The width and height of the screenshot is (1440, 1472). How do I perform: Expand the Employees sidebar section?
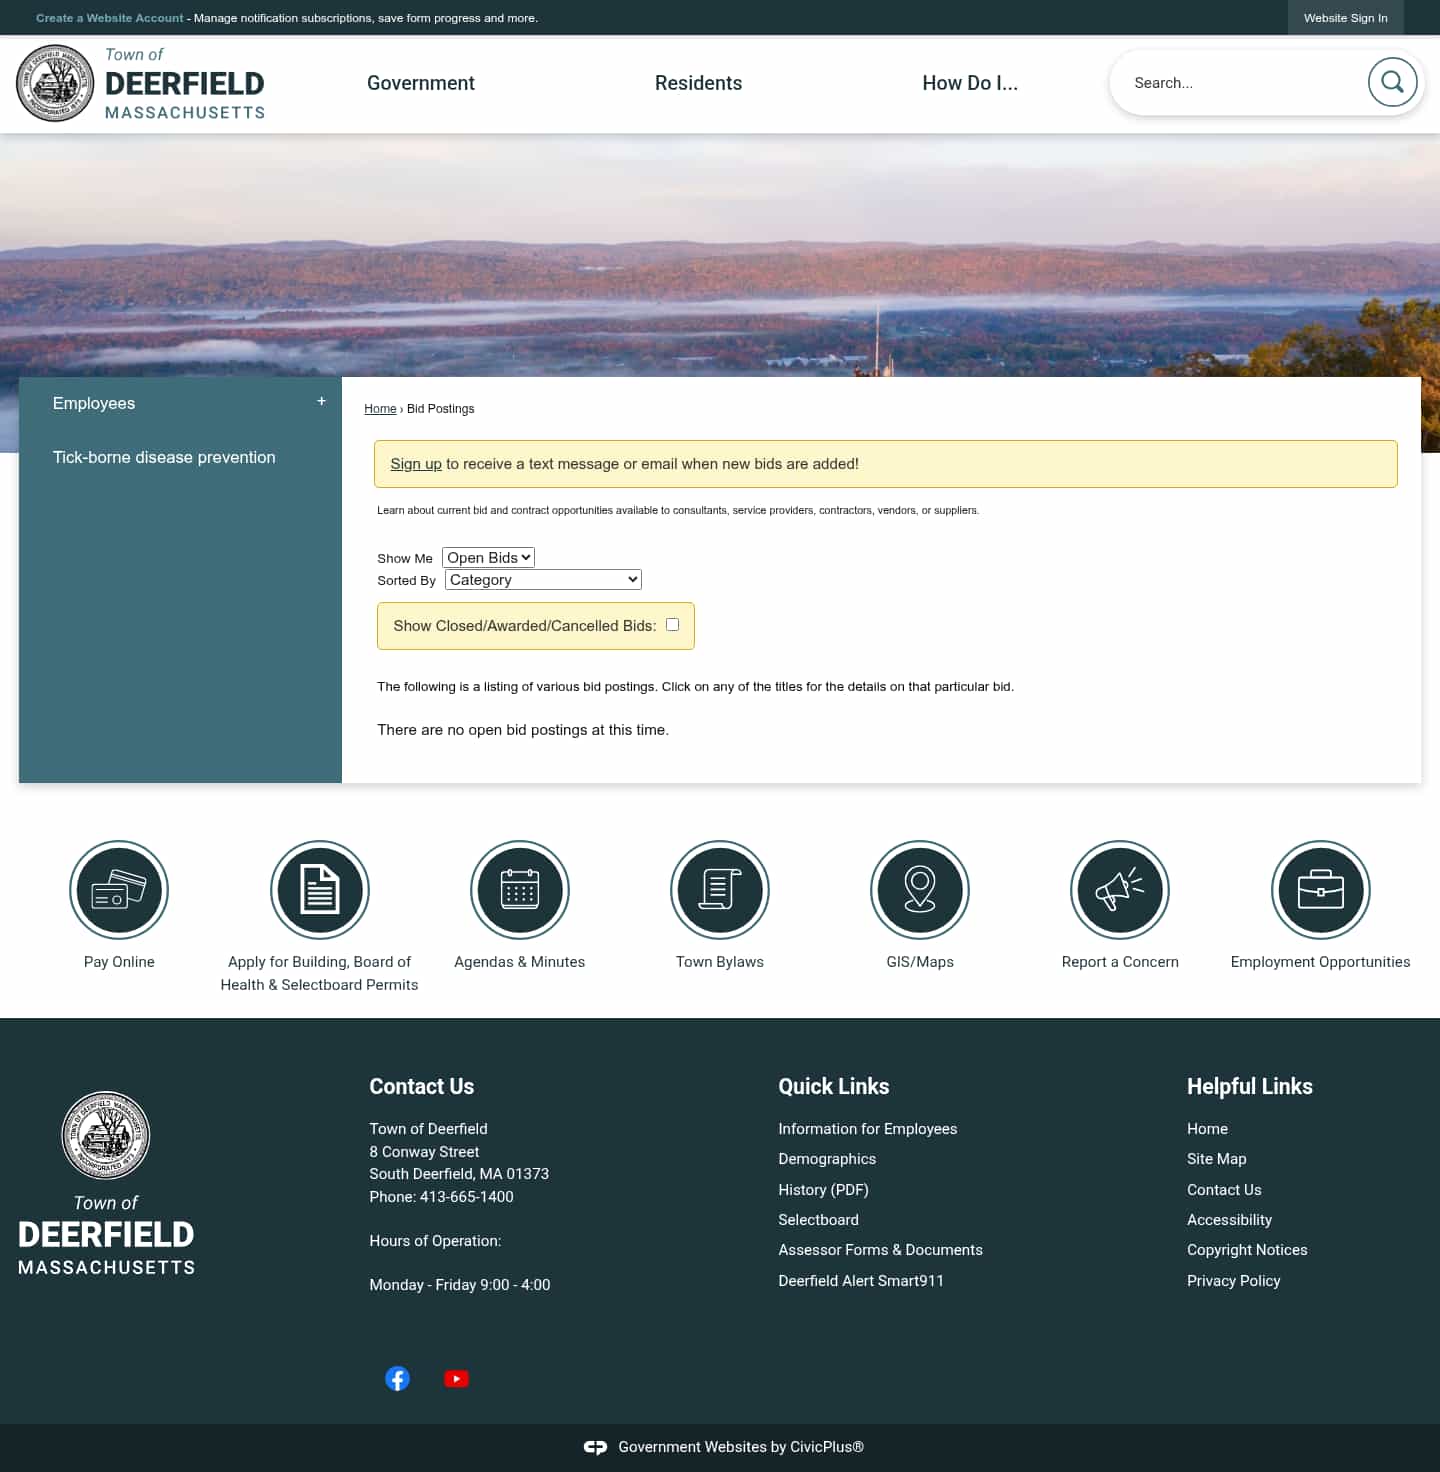tap(321, 400)
